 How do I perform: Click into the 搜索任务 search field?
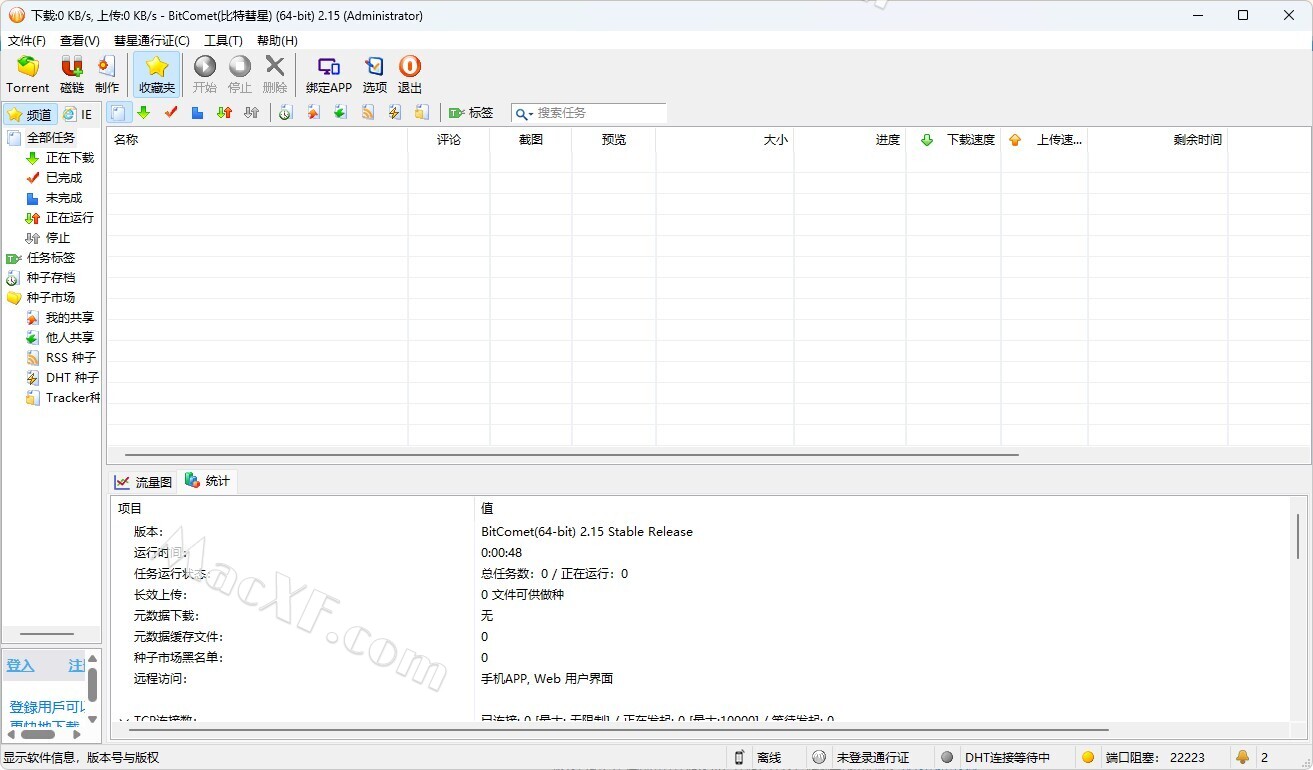coord(600,113)
